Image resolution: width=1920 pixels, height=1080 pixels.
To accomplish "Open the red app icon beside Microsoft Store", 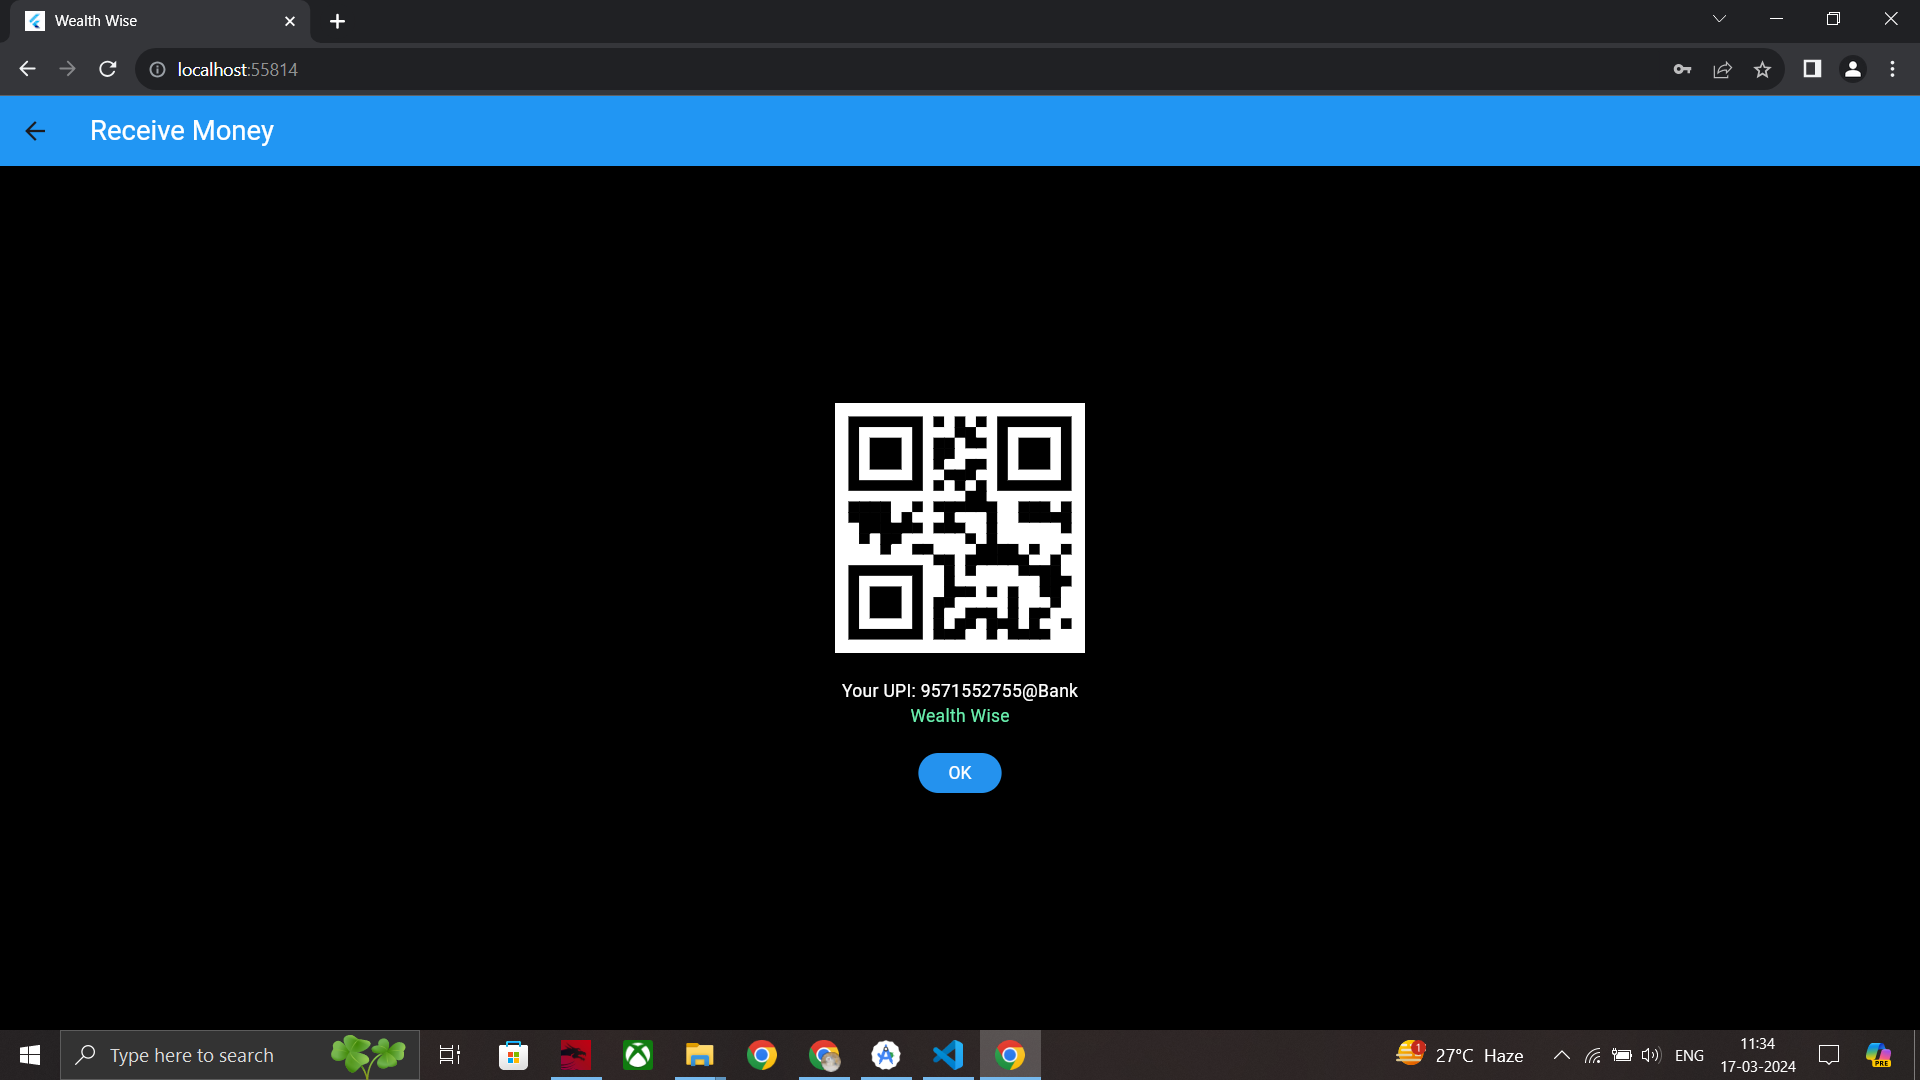I will pyautogui.click(x=576, y=1055).
